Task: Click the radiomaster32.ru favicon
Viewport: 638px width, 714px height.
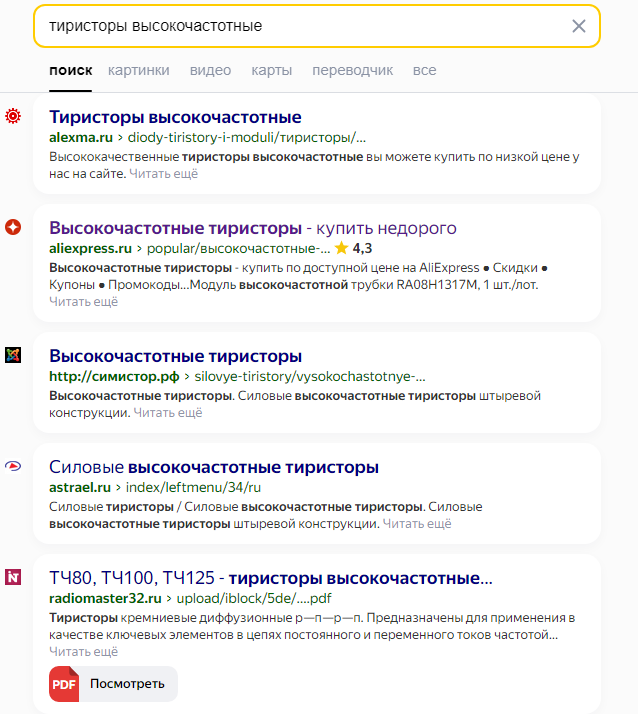Action: point(13,577)
